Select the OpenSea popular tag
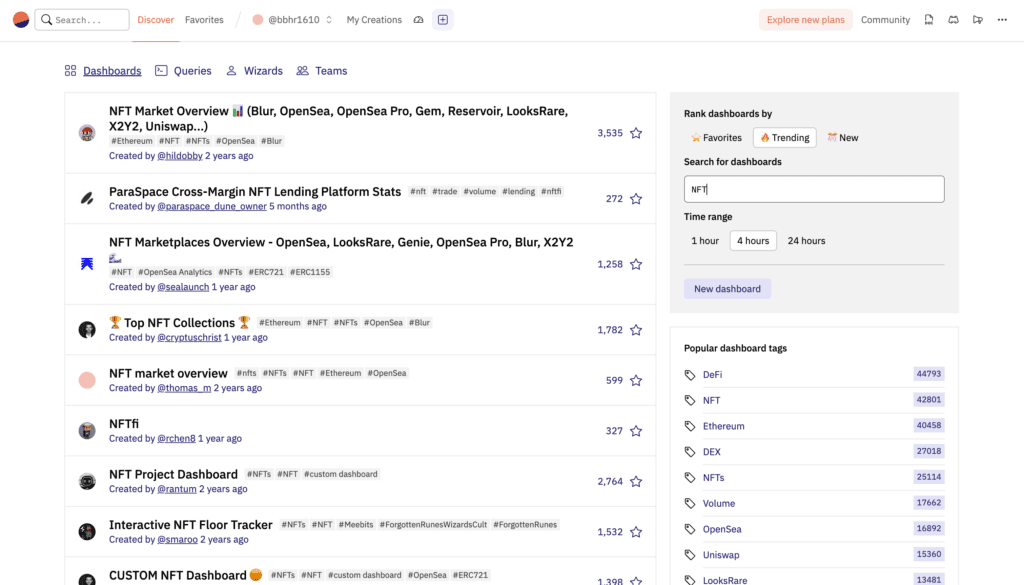This screenshot has width=1024, height=585. [722, 530]
